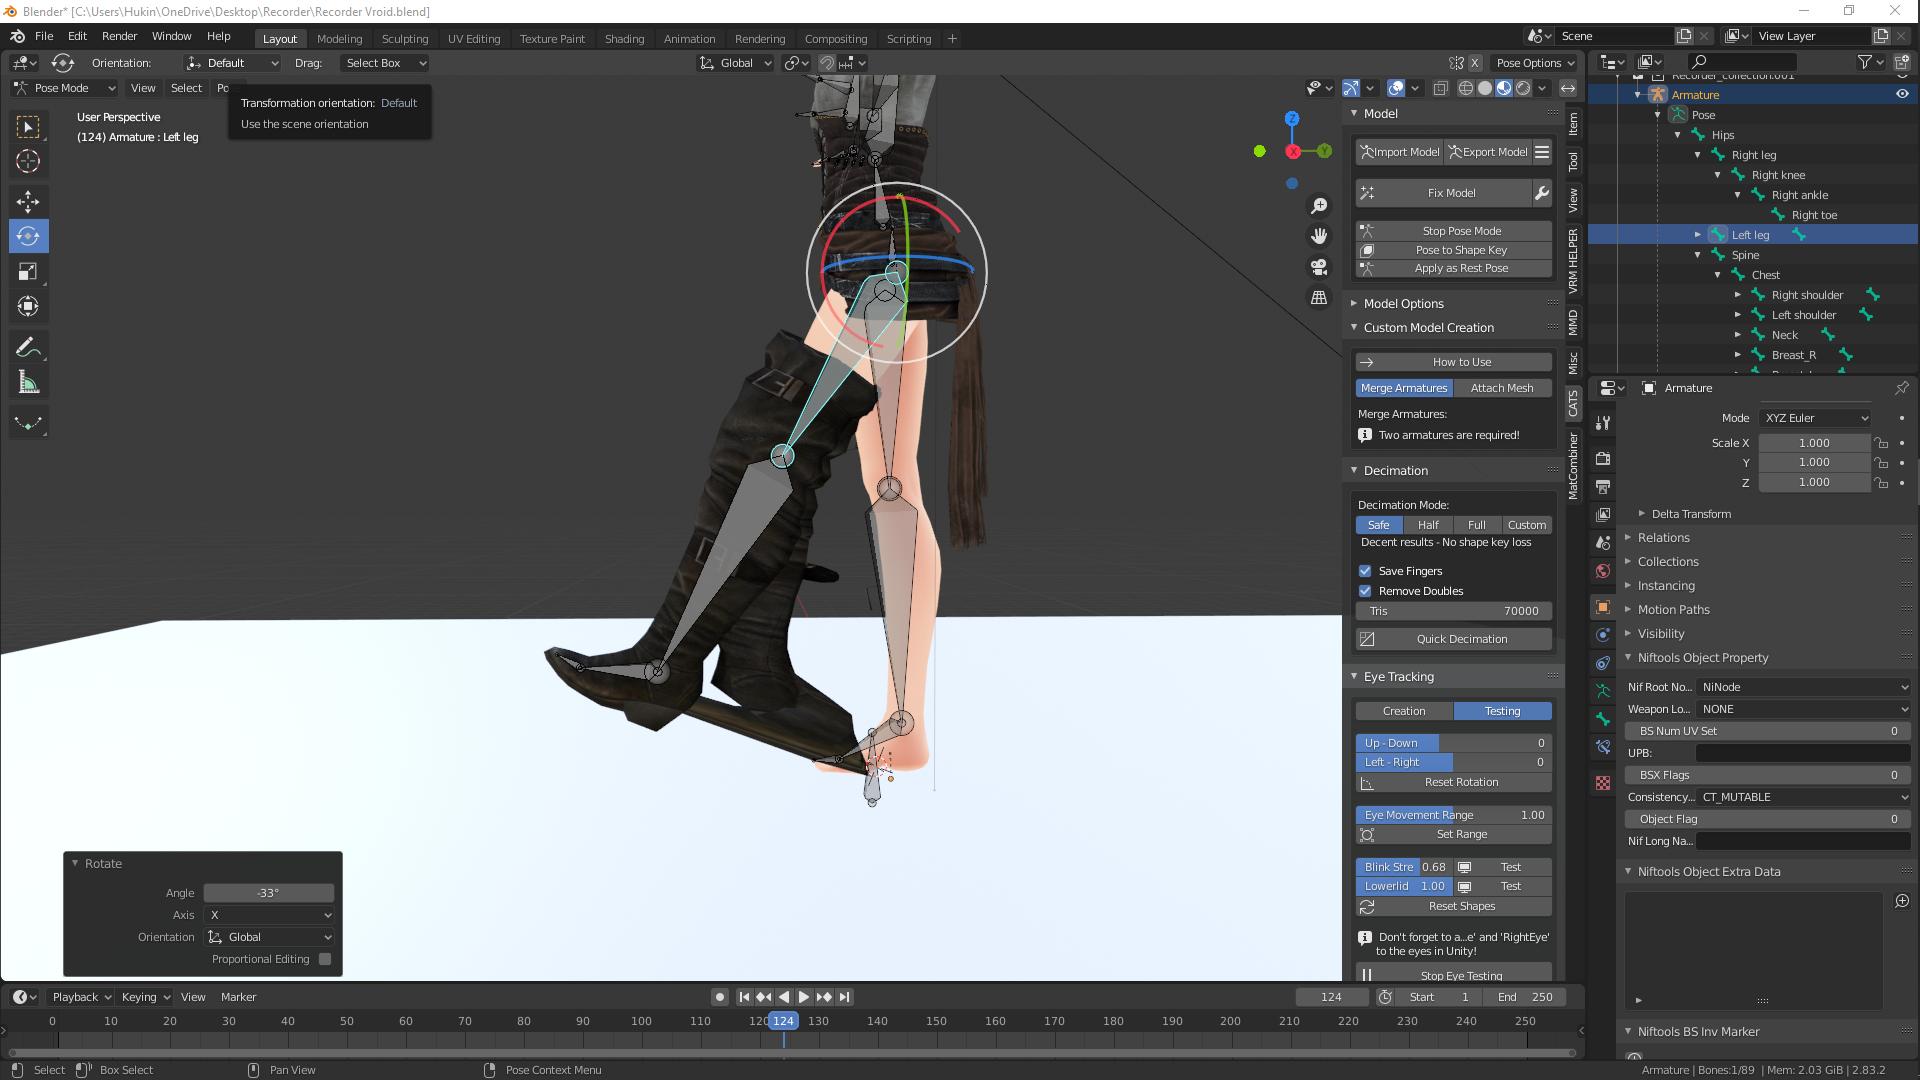Toggle pin in properties editor header

pyautogui.click(x=1901, y=388)
